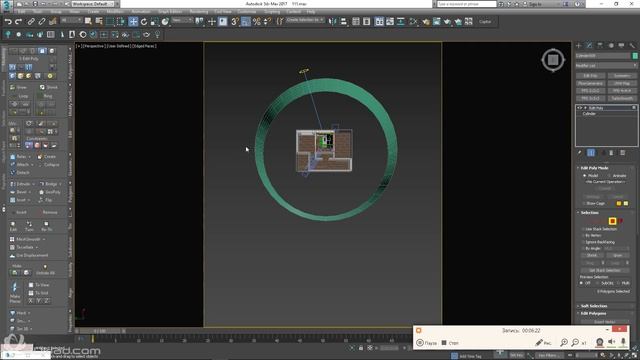Click the teapot icon in second toolbar row
The width and height of the screenshot is (640, 360).
click(x=147, y=35)
